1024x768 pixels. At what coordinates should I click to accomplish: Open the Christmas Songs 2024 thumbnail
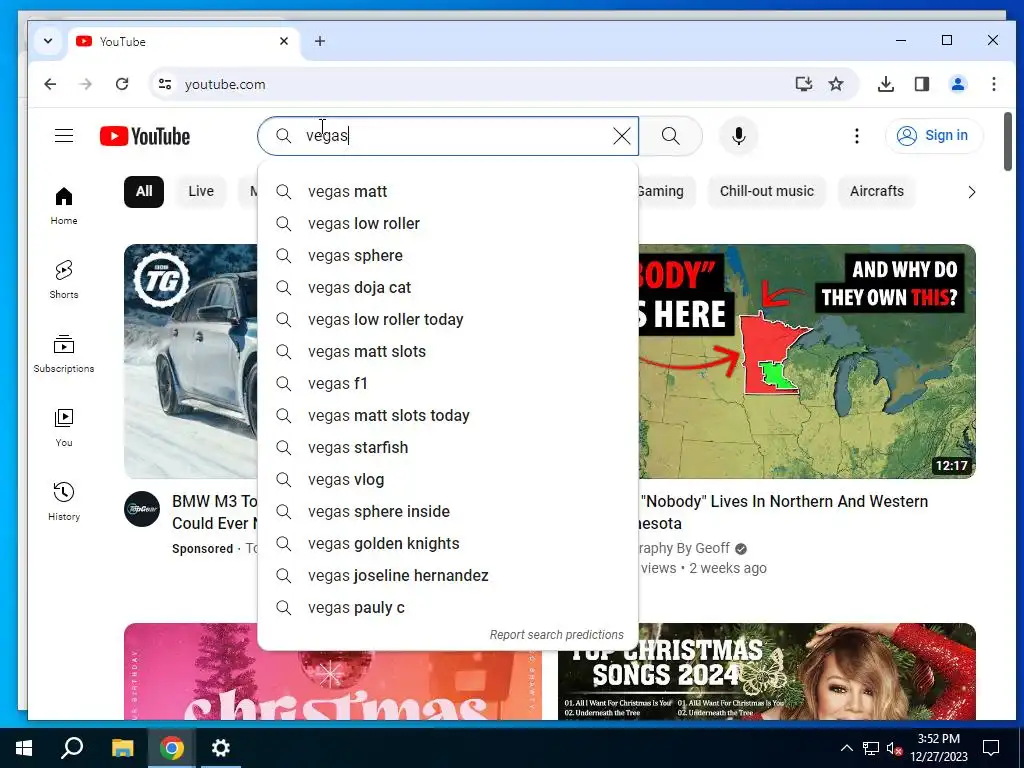767,671
